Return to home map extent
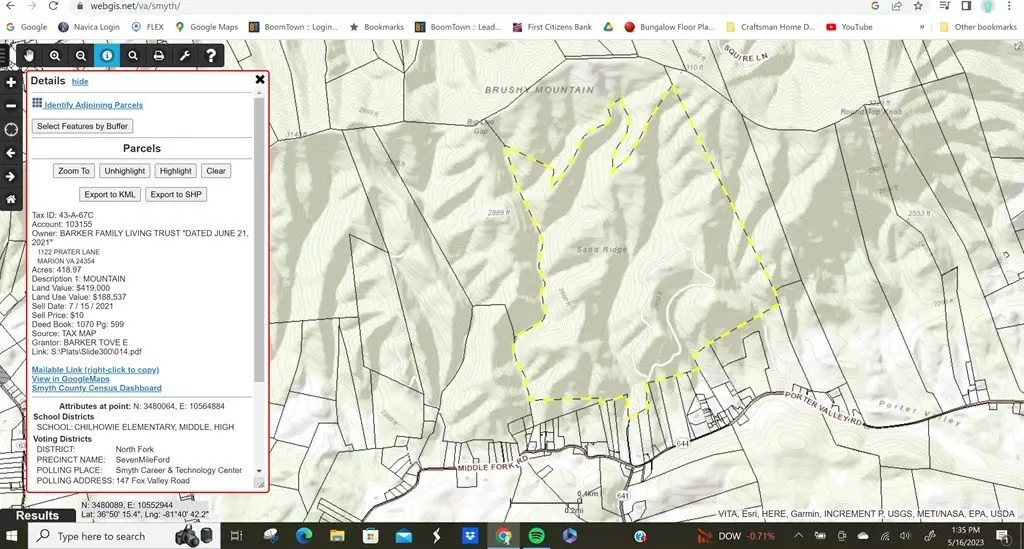Screen dimensions: 1024x549 point(11,199)
